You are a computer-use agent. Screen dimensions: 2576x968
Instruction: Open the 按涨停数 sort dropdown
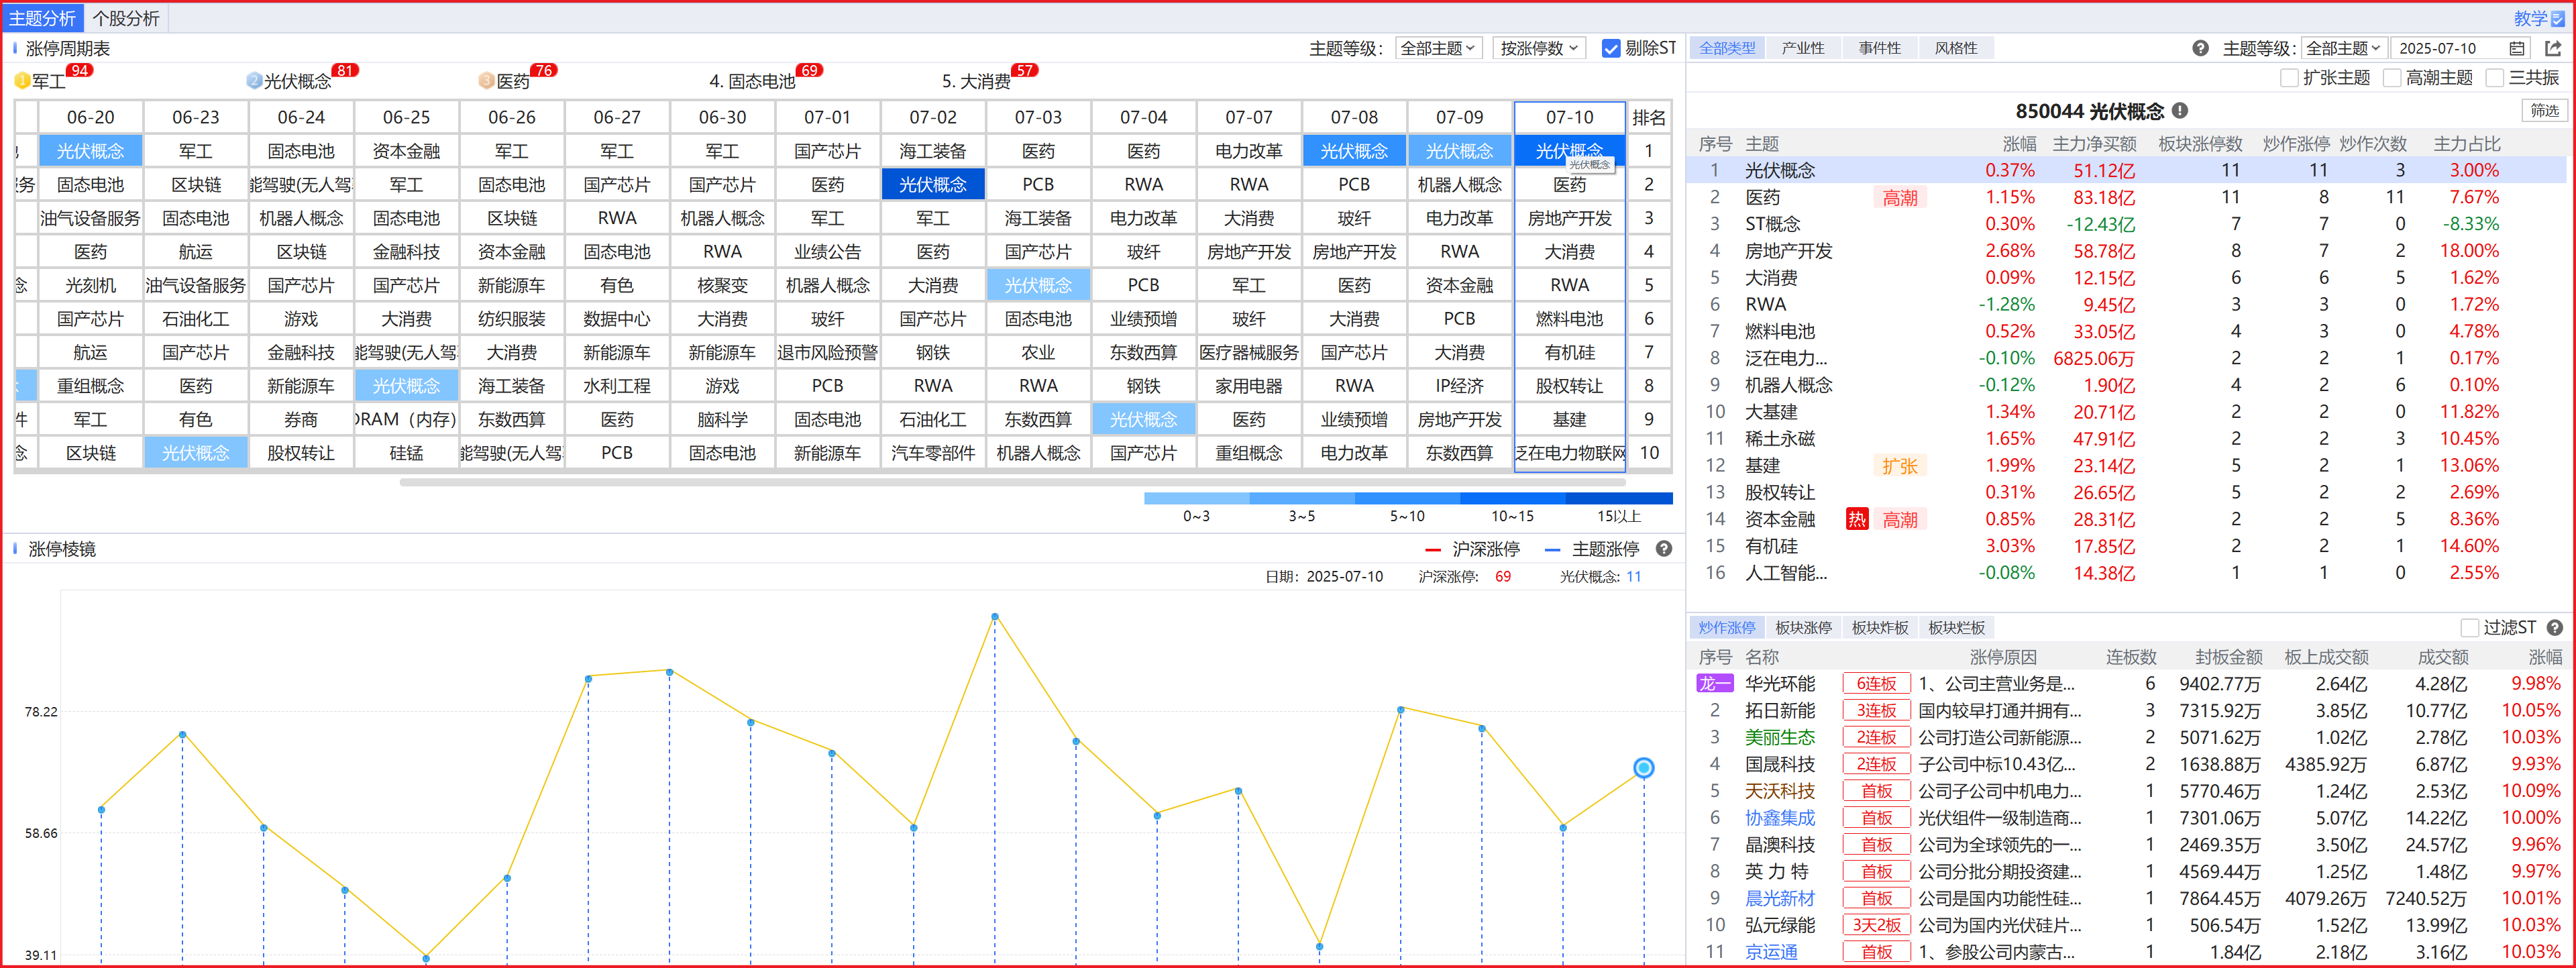(x=1538, y=48)
